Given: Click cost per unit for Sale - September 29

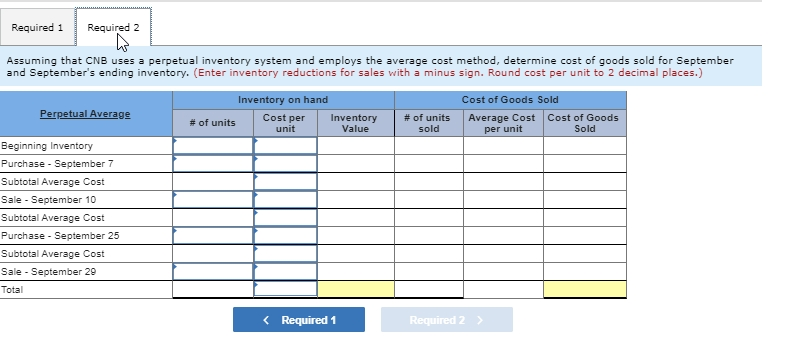Looking at the screenshot, I should pyautogui.click(x=285, y=272).
